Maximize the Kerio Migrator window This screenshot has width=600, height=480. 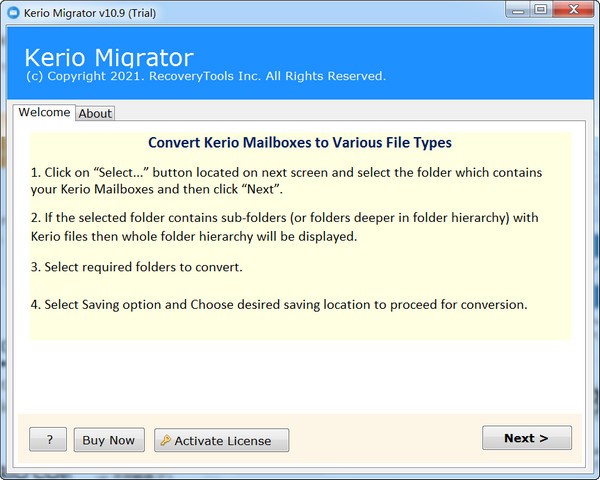tap(540, 11)
